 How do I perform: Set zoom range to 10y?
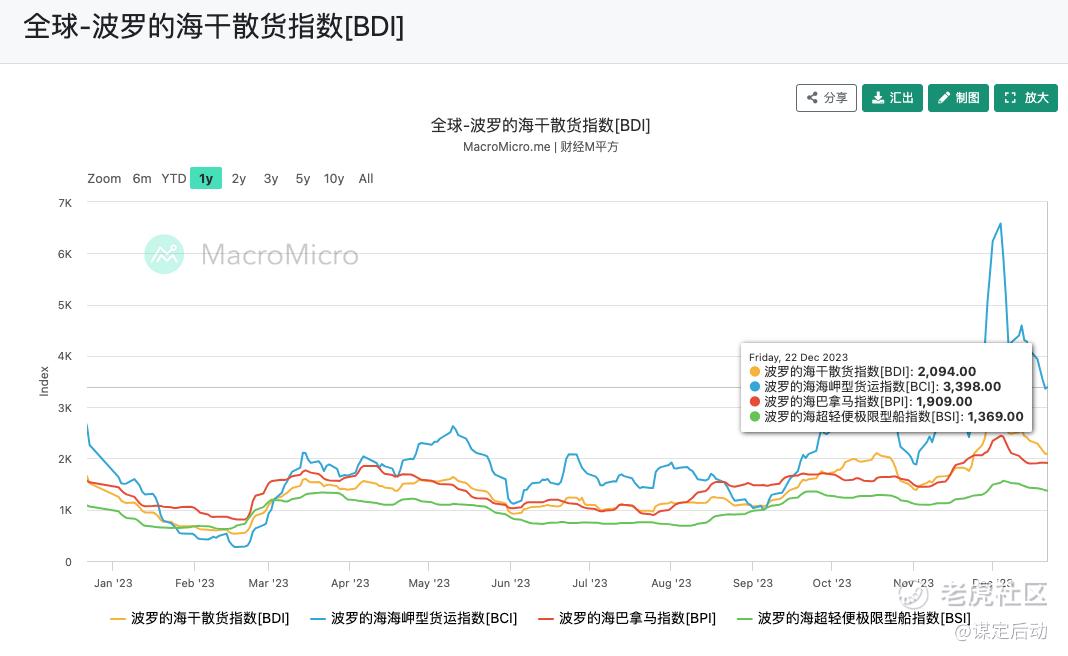point(334,179)
